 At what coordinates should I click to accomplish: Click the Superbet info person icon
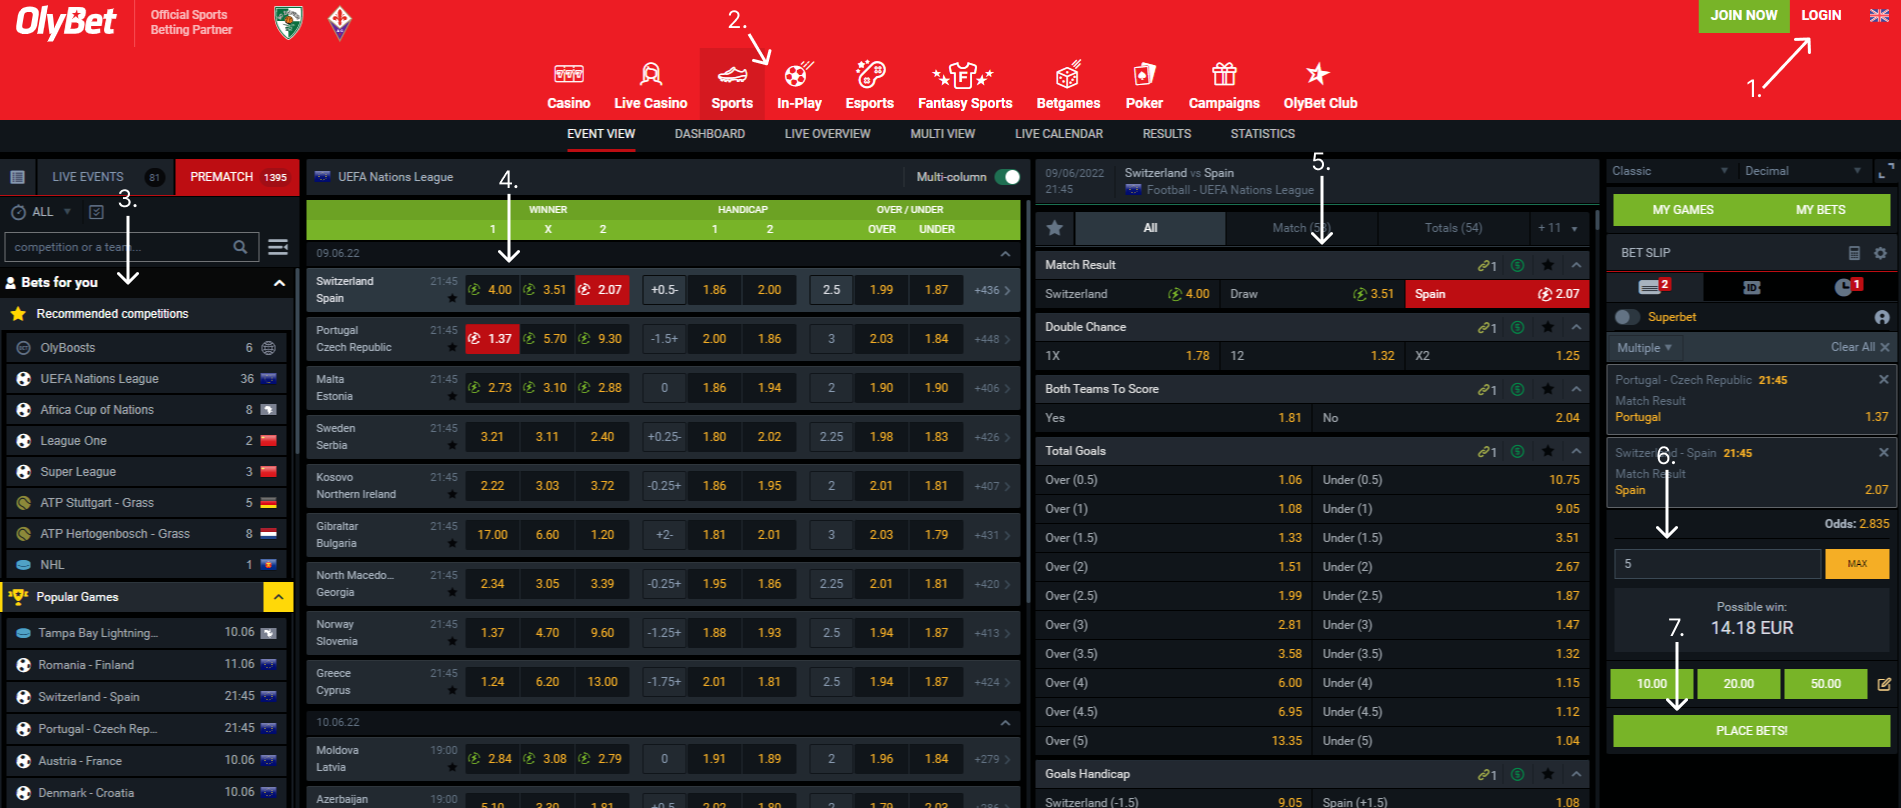[1882, 317]
